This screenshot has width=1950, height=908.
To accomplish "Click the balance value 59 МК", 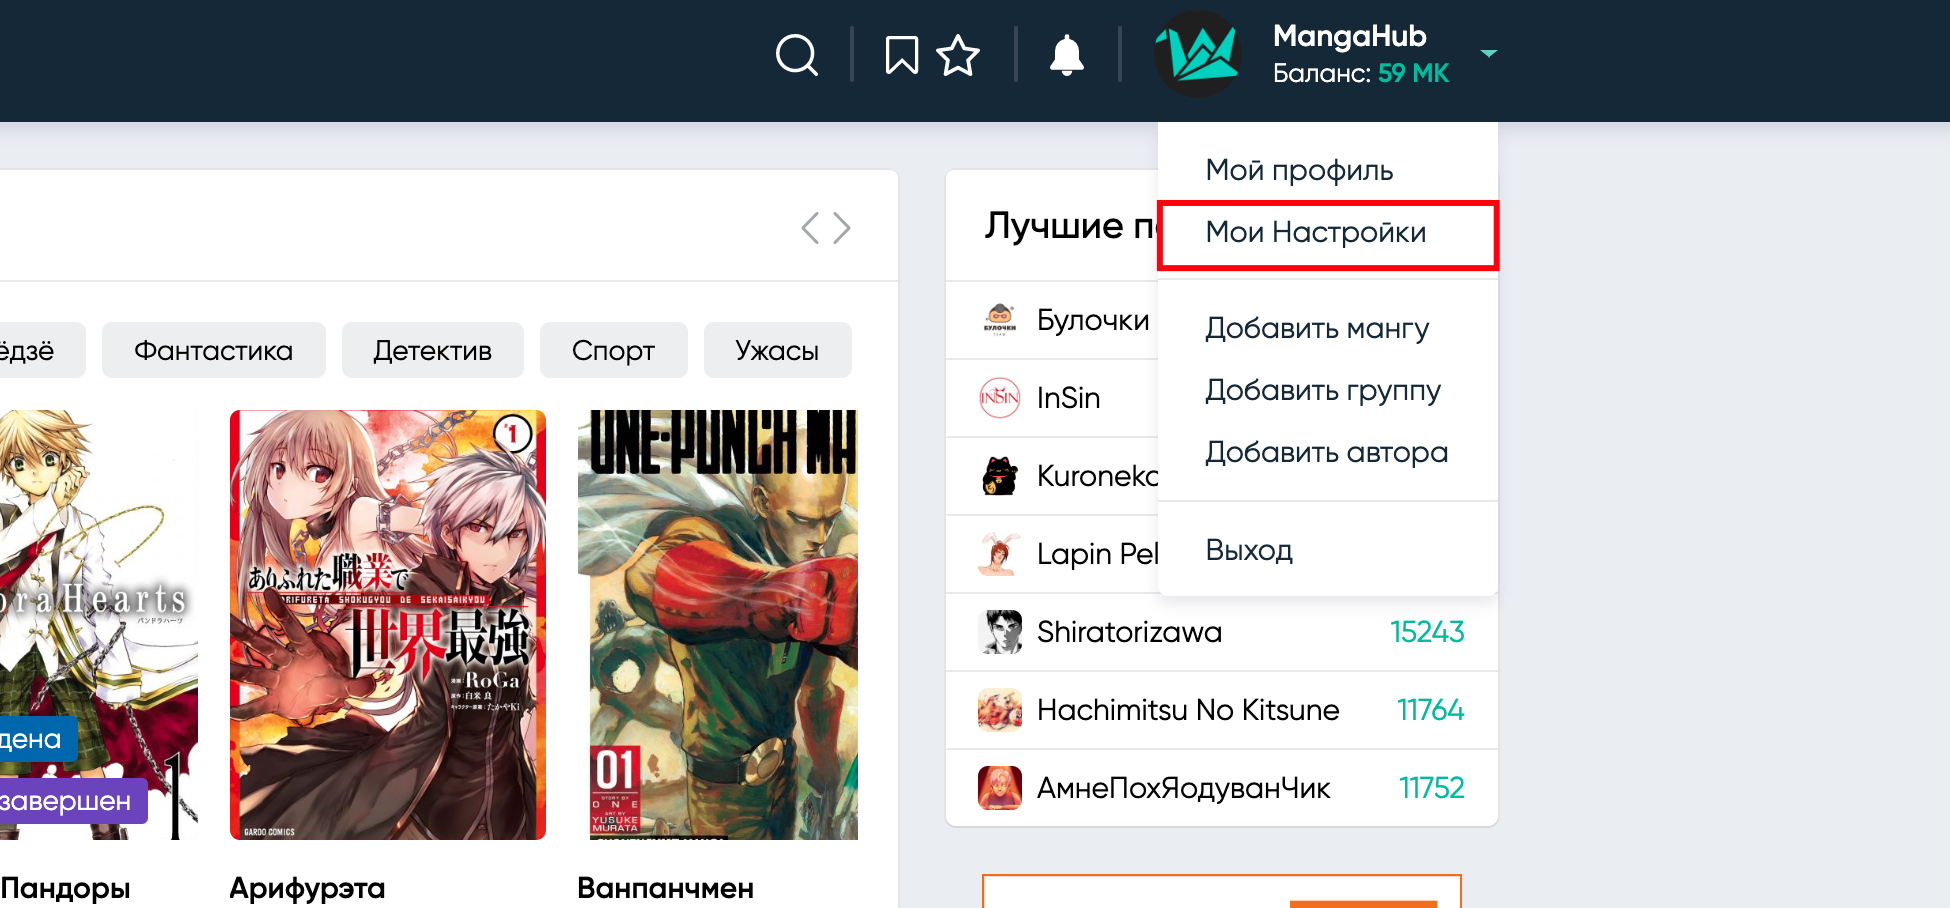I will pyautogui.click(x=1414, y=73).
